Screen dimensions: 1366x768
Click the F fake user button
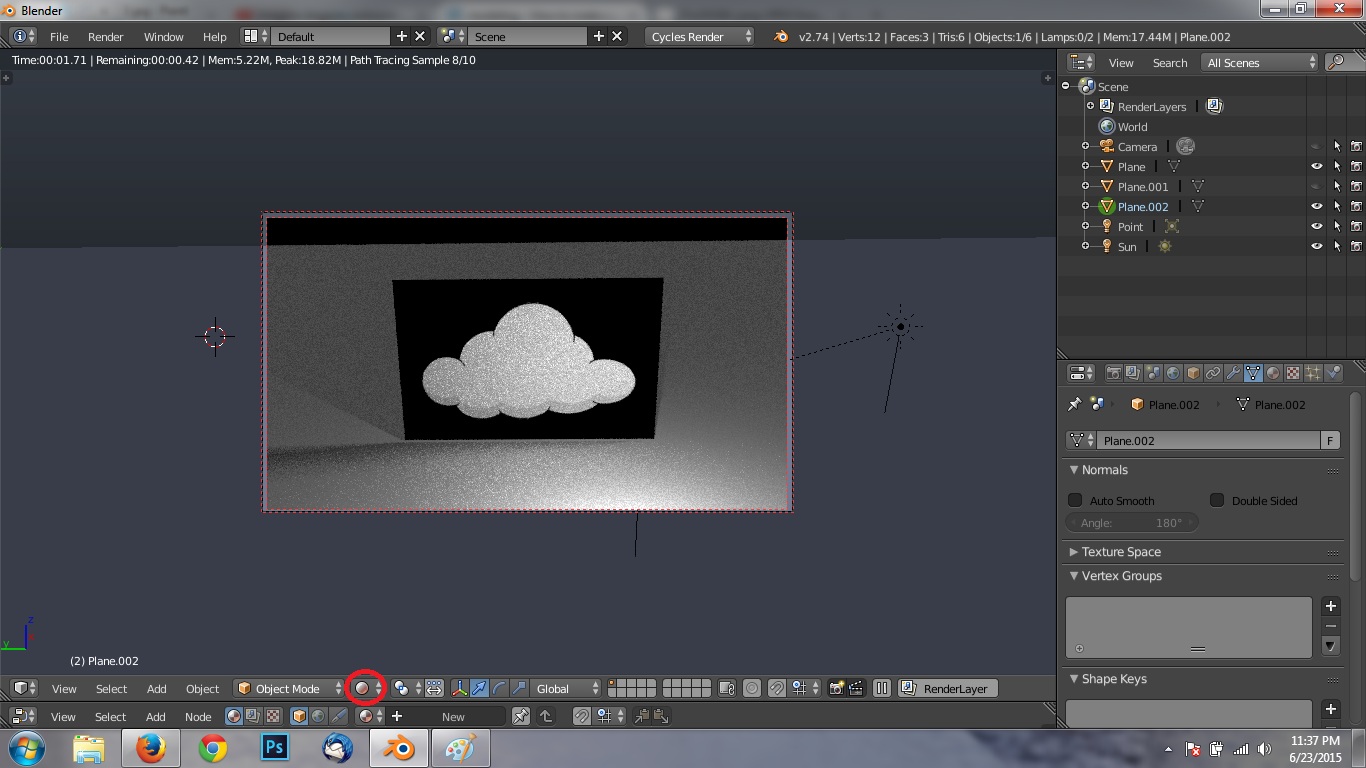[x=1330, y=440]
